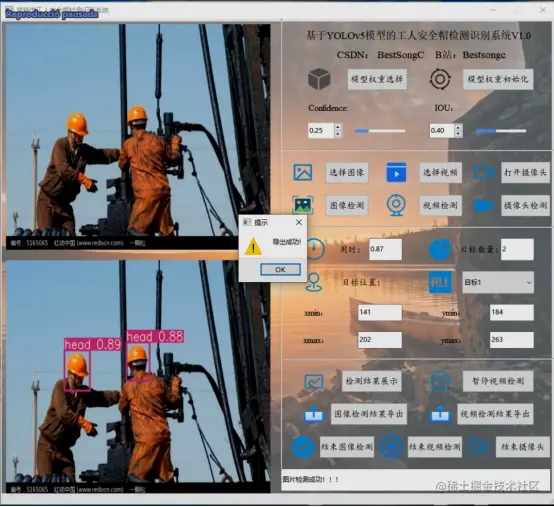End image detection with 结束图像检测
Screen dimensions: 554x507
[347, 447]
